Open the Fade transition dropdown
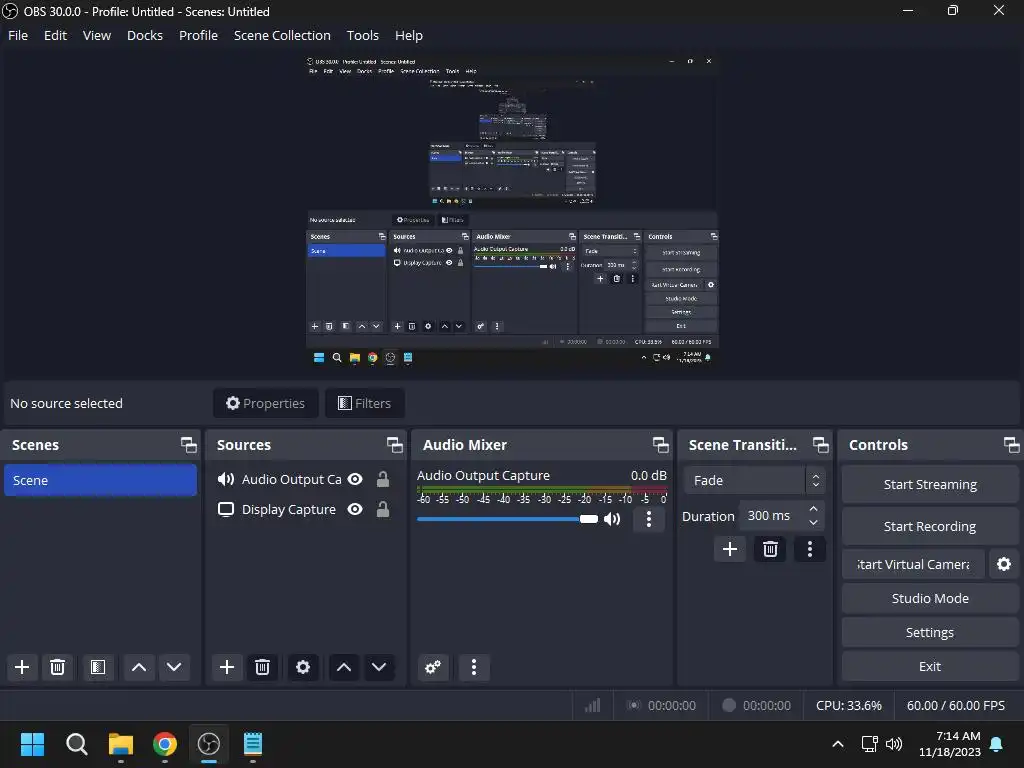This screenshot has height=768, width=1024. tap(754, 480)
